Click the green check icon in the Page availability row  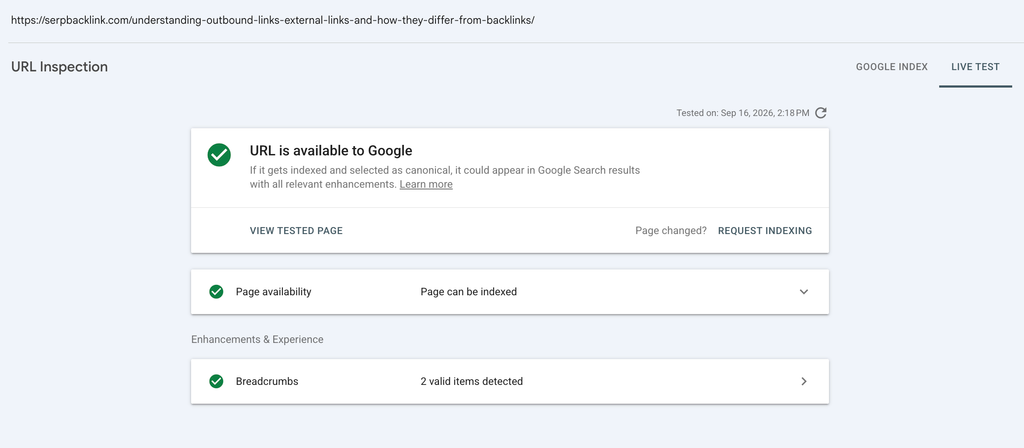[x=216, y=292]
